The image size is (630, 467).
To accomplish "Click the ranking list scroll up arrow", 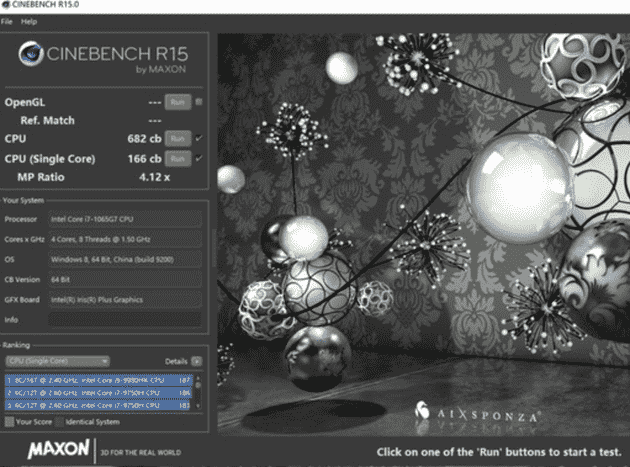I will (198, 378).
